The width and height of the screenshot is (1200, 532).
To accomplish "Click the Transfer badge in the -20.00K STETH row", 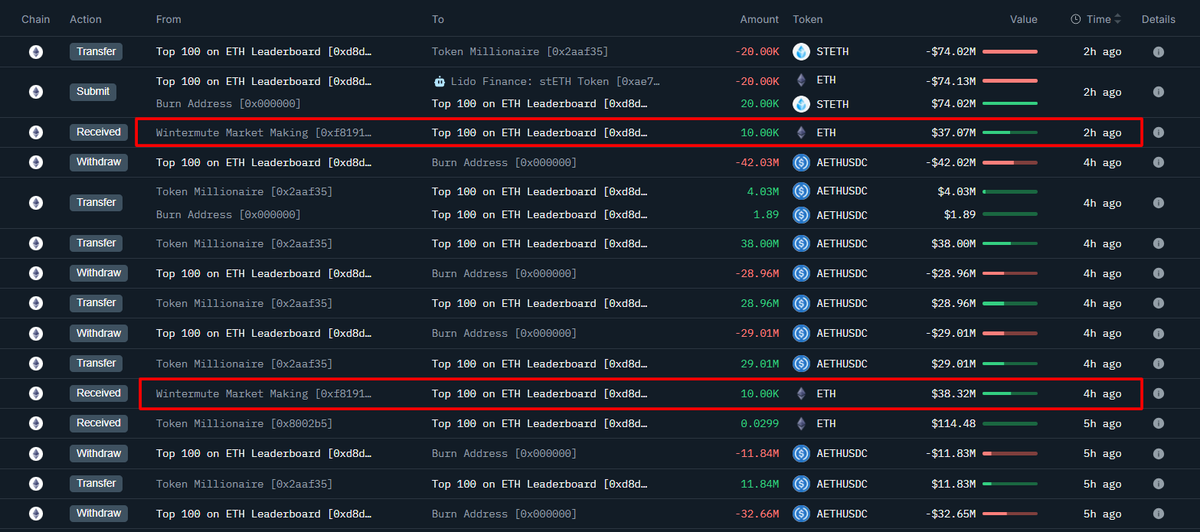I will click(x=97, y=51).
